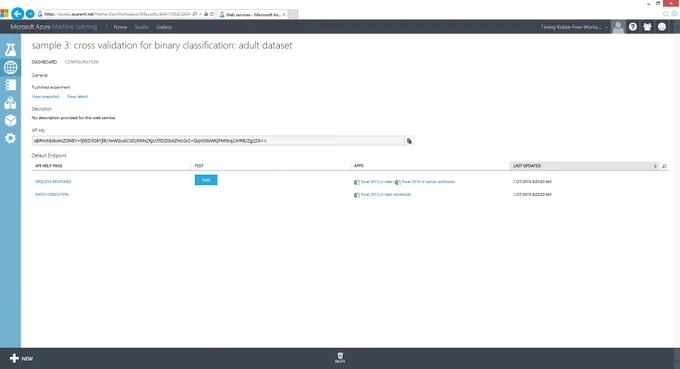The width and height of the screenshot is (680, 369).
Task: Open the Settings gear icon in sidebar
Action: (10, 138)
